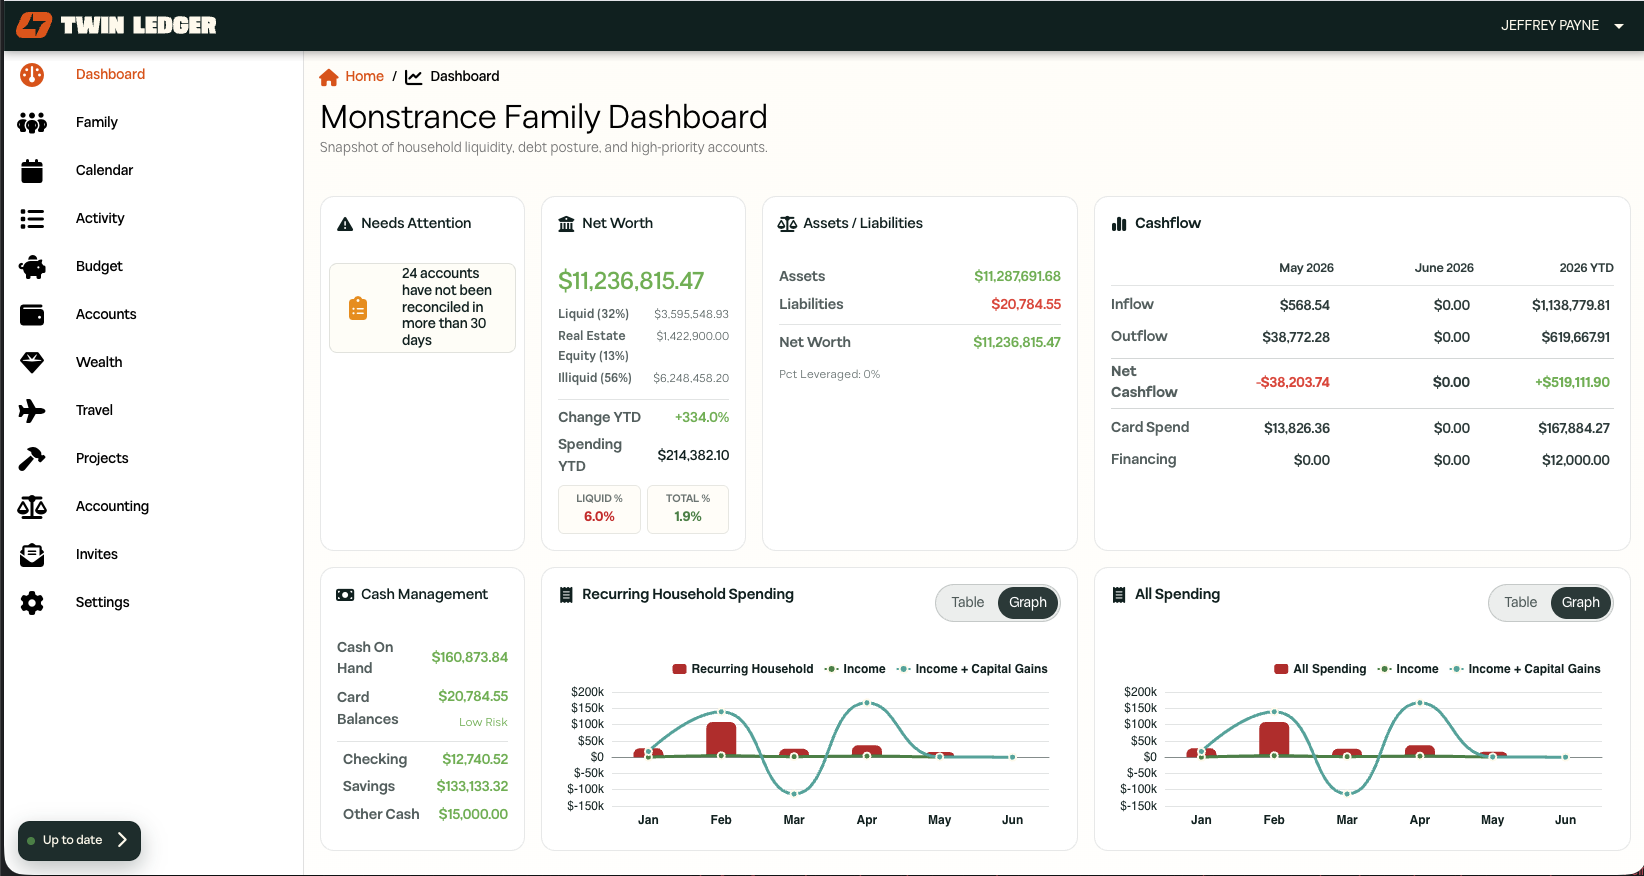Switch Recurring Household Spending to Table view

(968, 603)
